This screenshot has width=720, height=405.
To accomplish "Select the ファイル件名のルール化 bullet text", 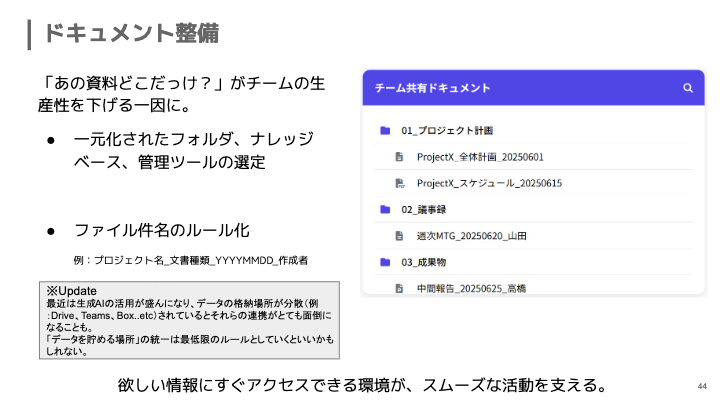I will [161, 230].
